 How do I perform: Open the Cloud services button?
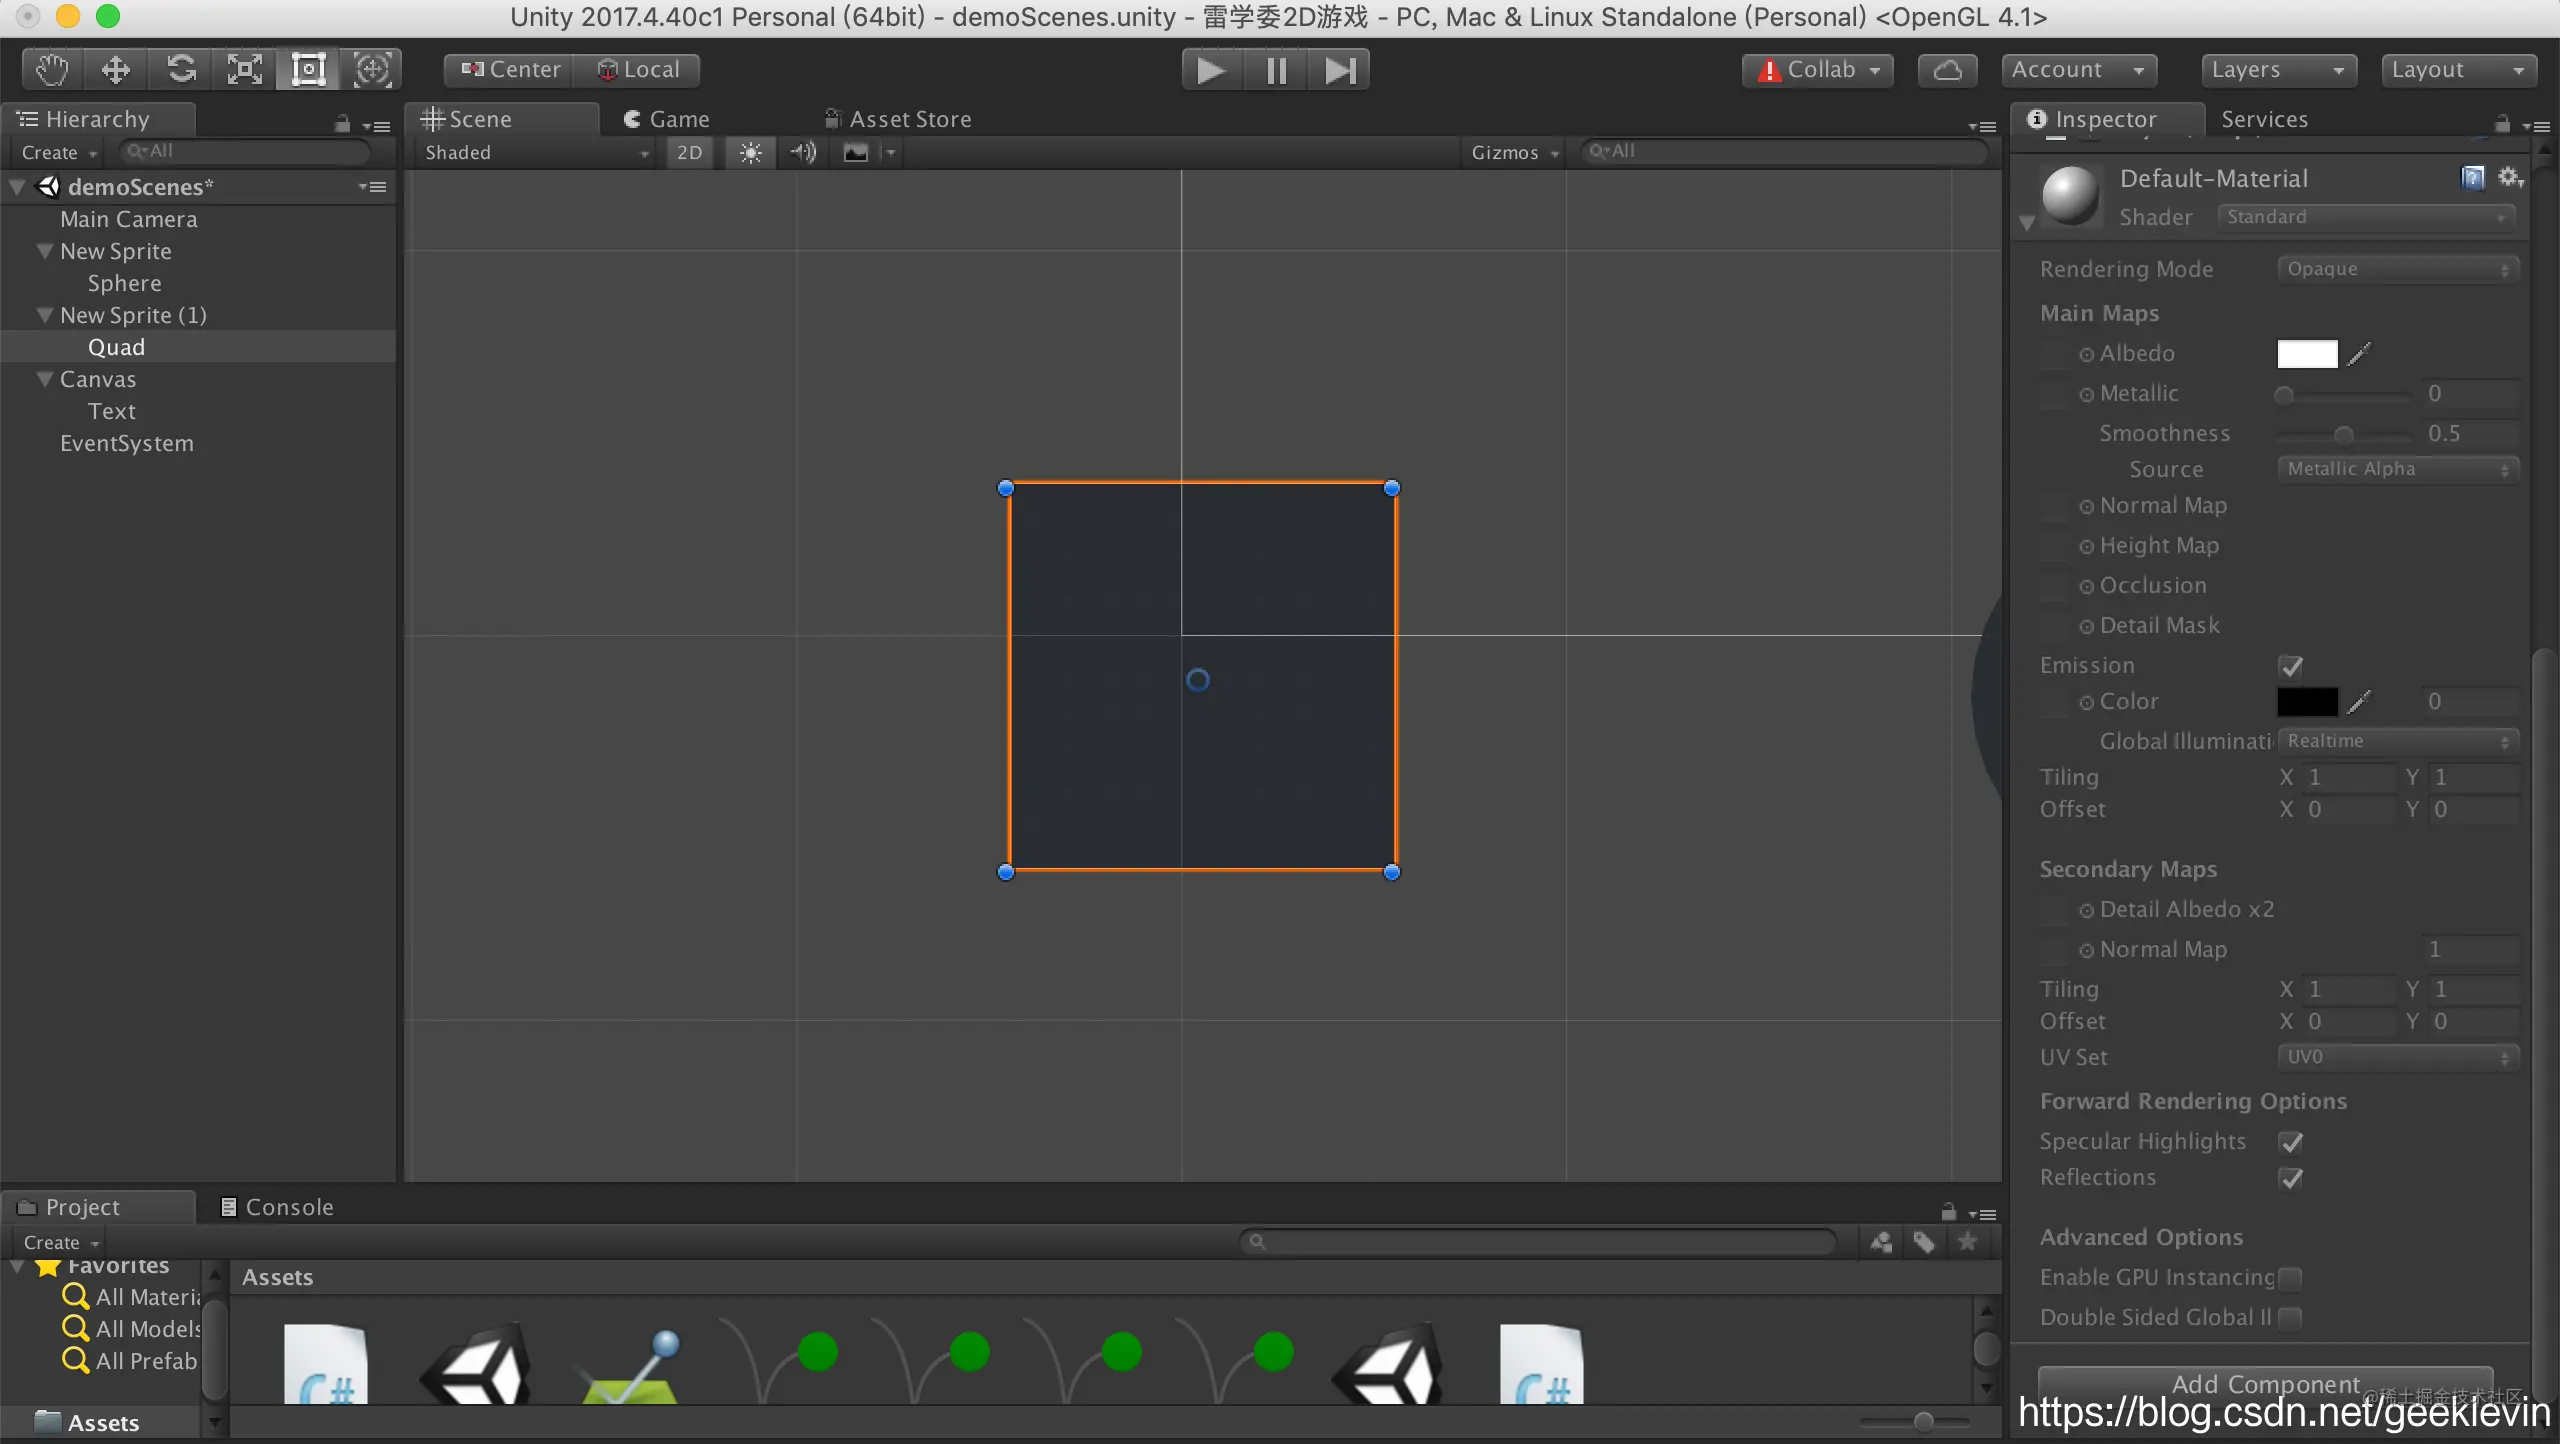[x=1947, y=70]
